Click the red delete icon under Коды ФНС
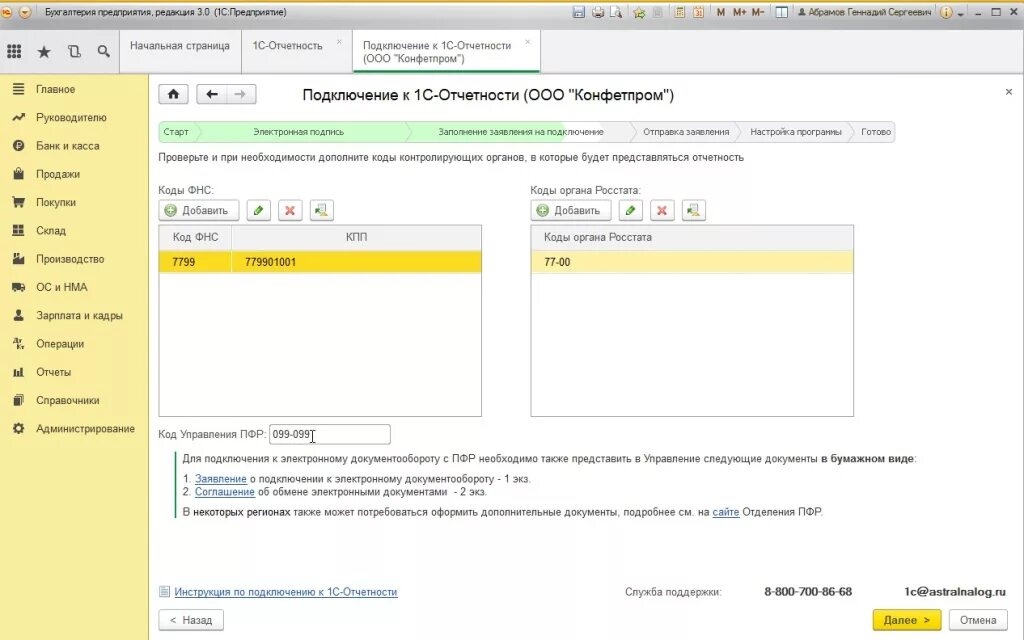1024x640 pixels. coord(290,210)
